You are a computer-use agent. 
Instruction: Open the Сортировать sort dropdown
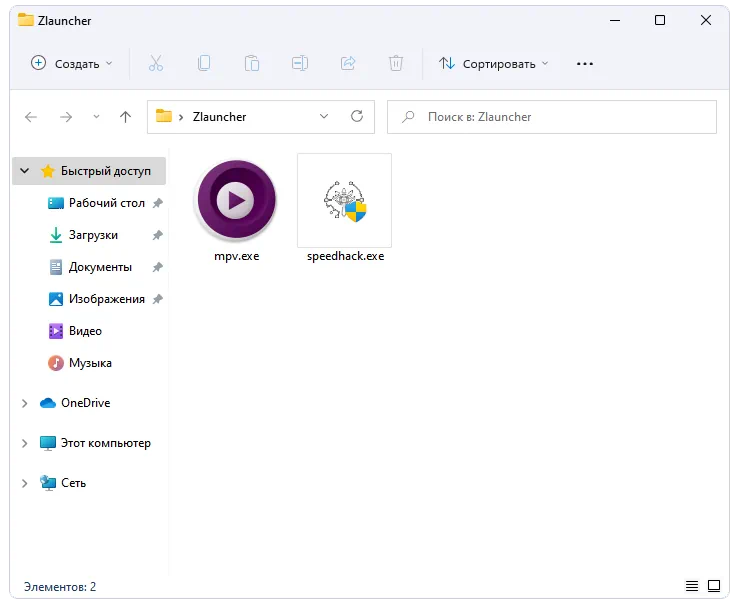tap(493, 64)
